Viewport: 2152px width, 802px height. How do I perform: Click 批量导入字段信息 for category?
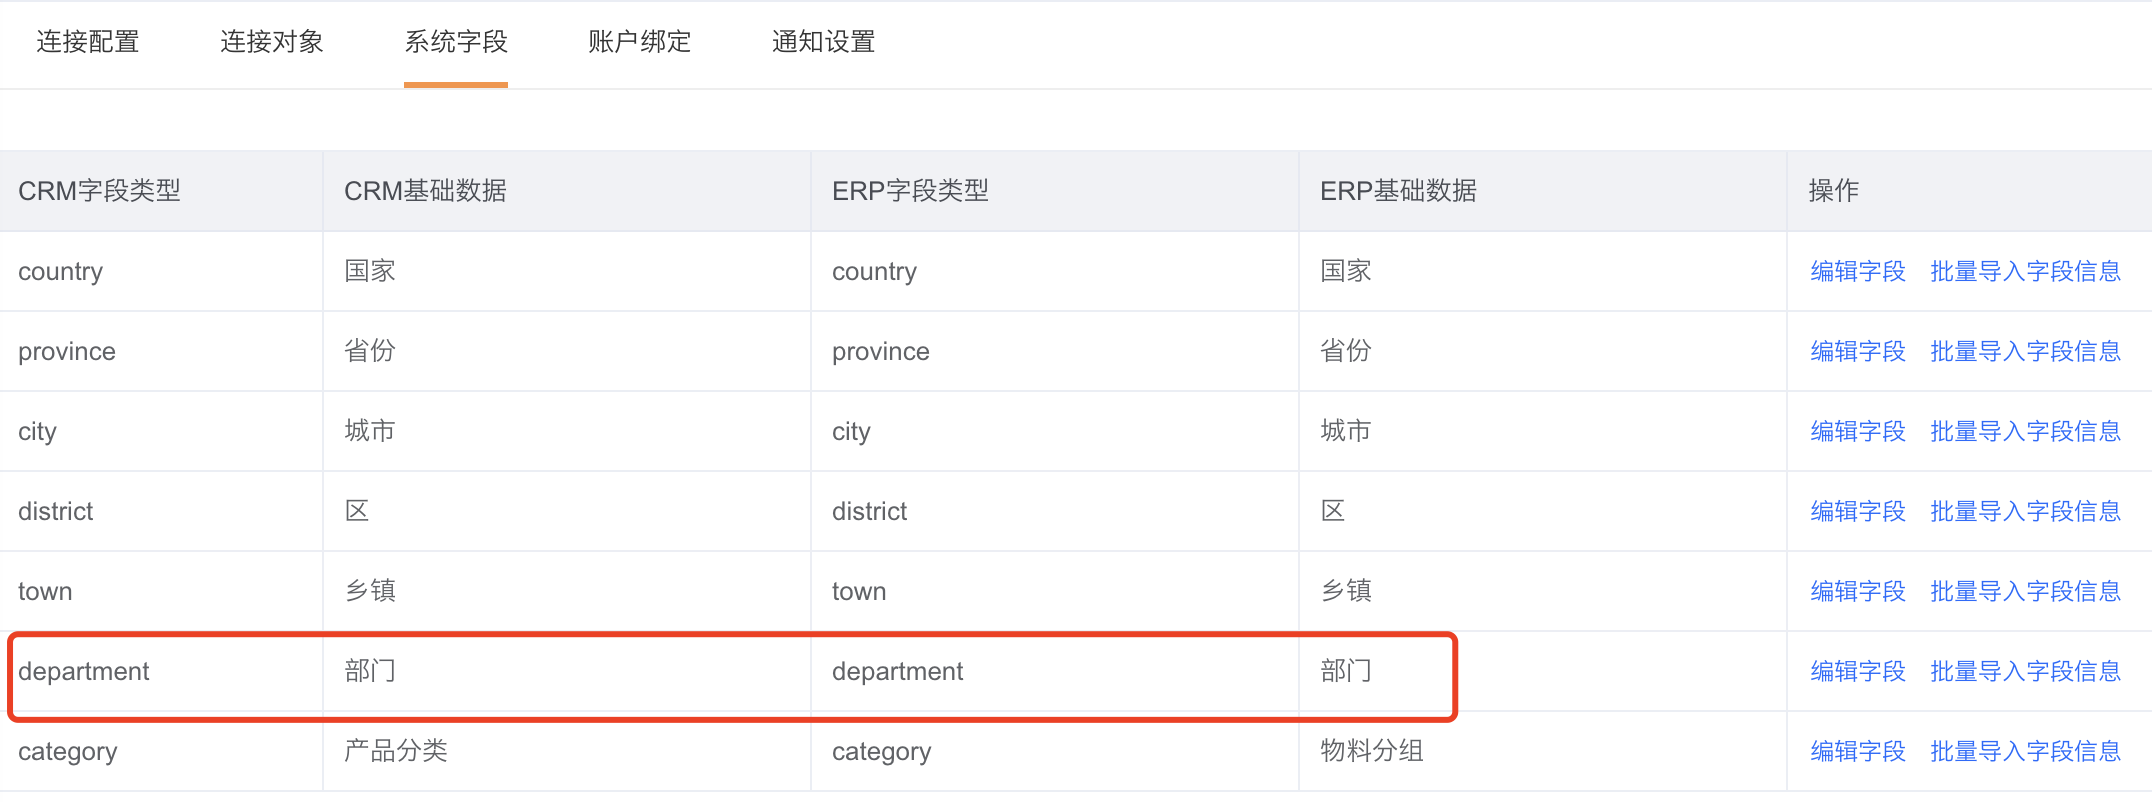[2025, 751]
